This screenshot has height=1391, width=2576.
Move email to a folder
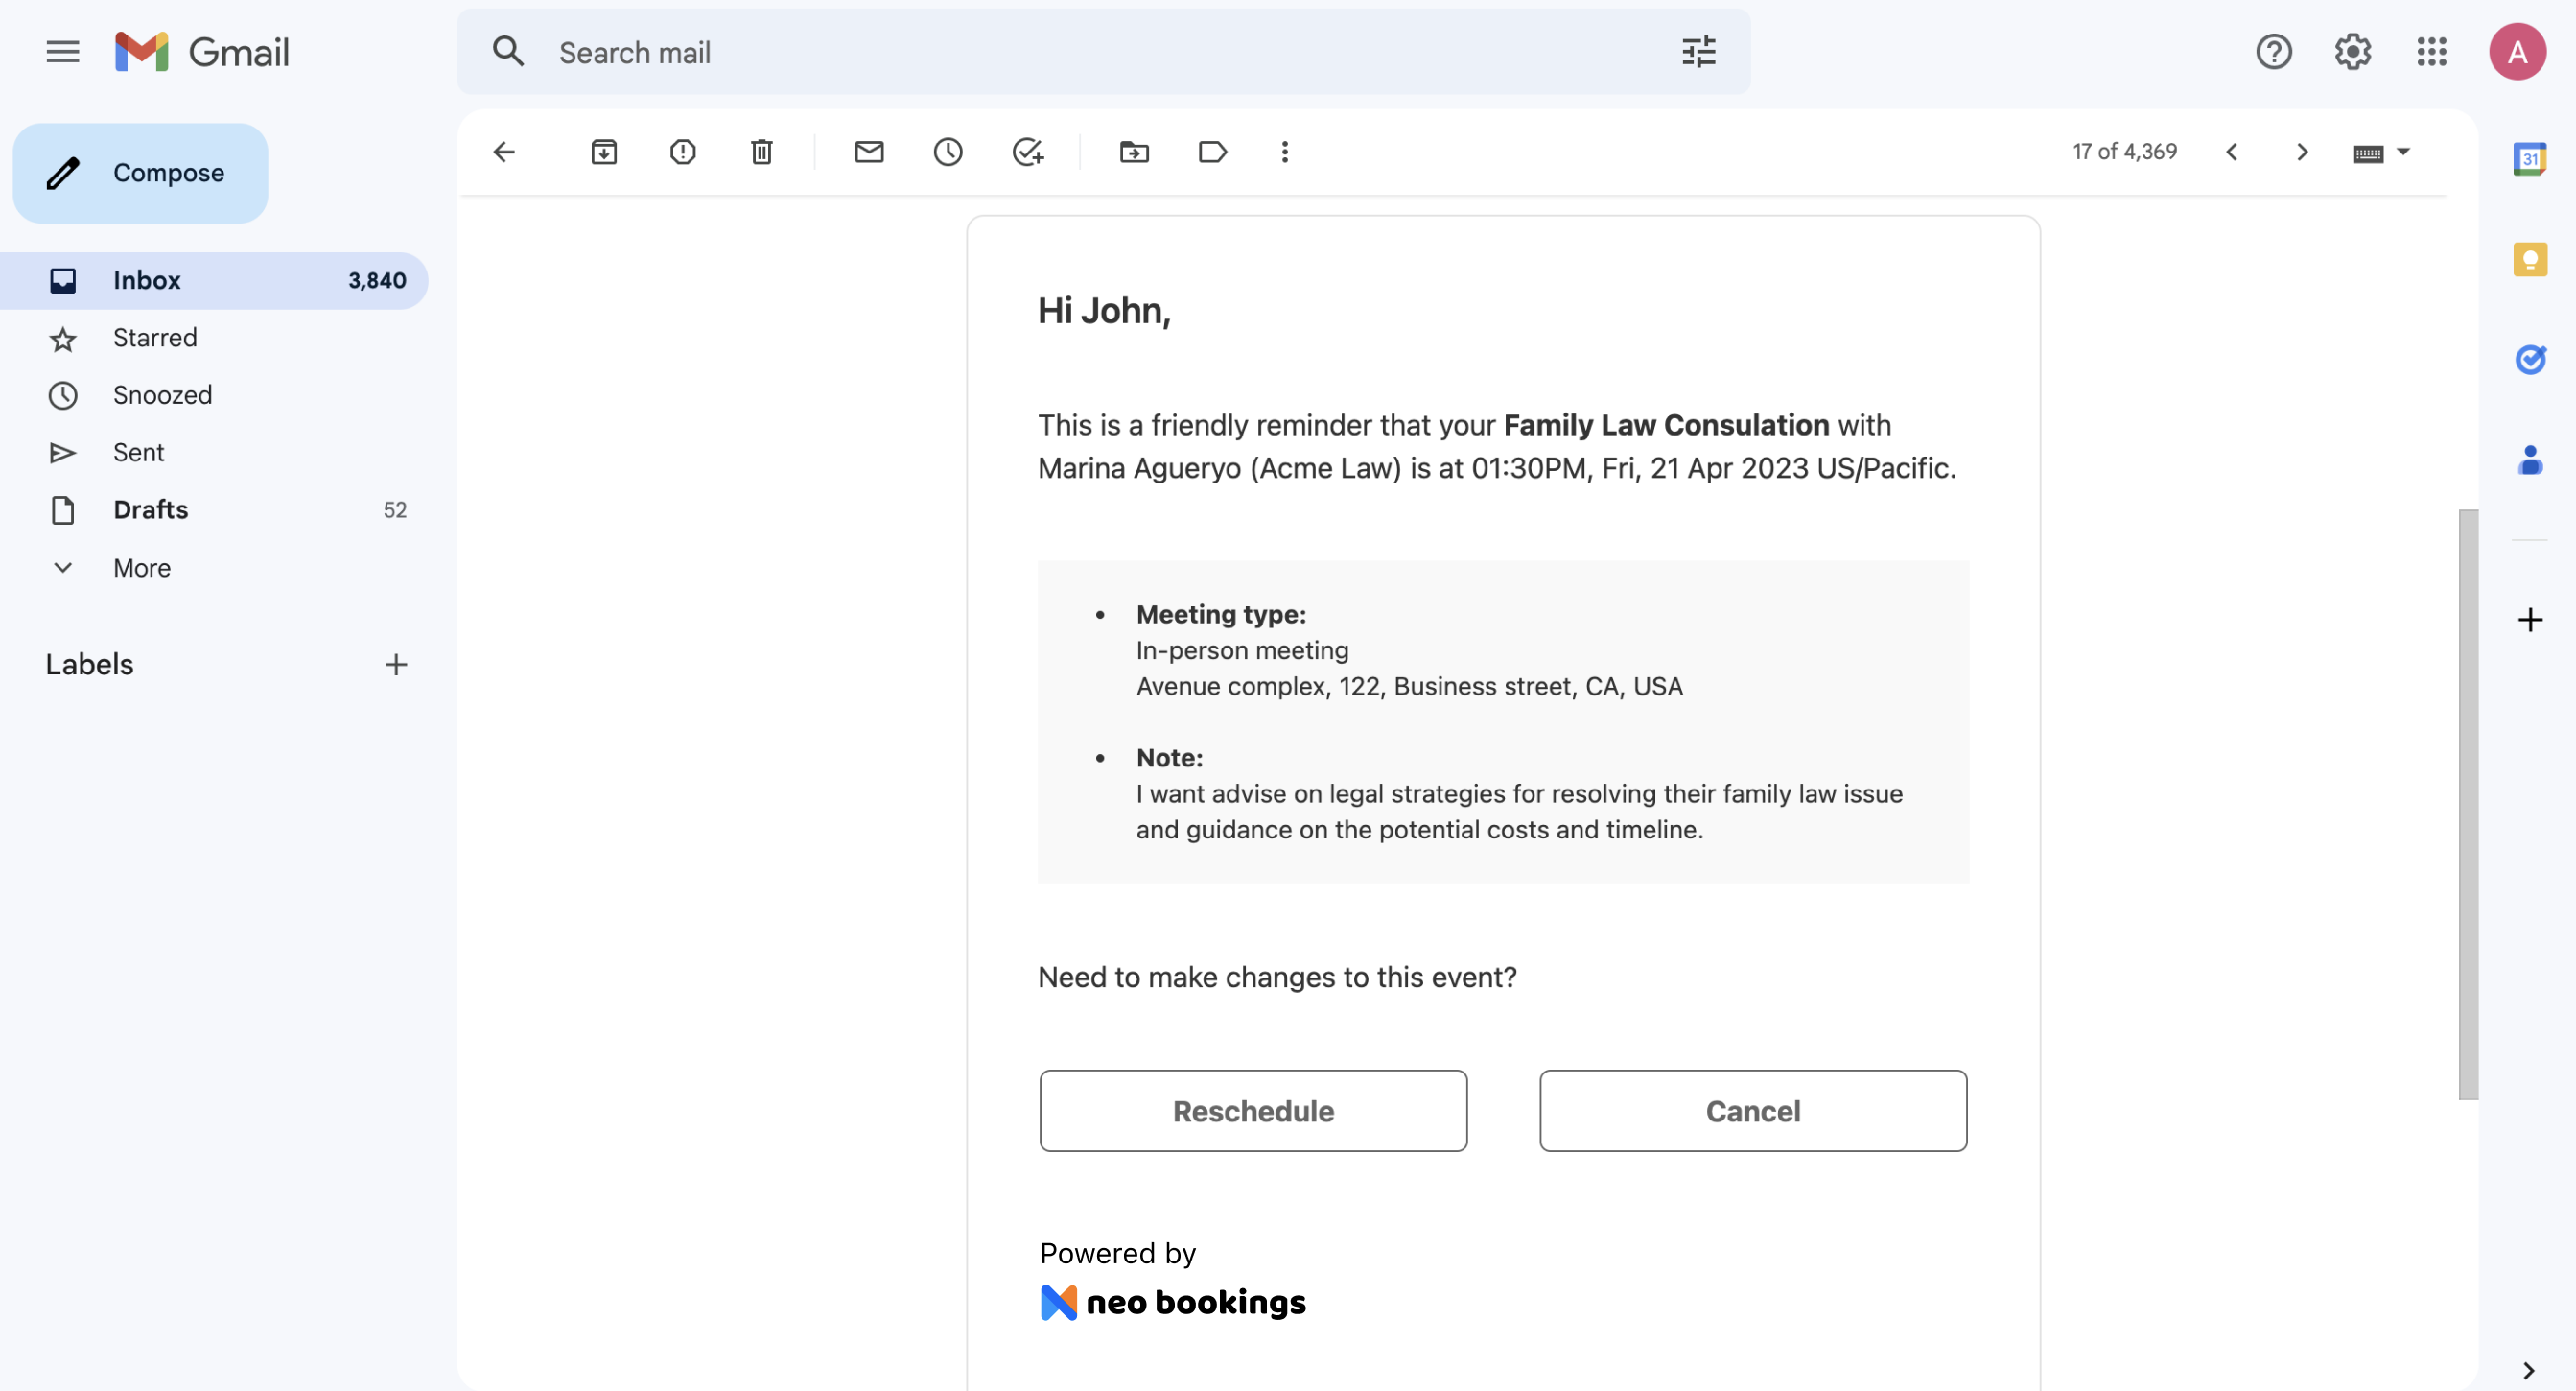(1134, 152)
